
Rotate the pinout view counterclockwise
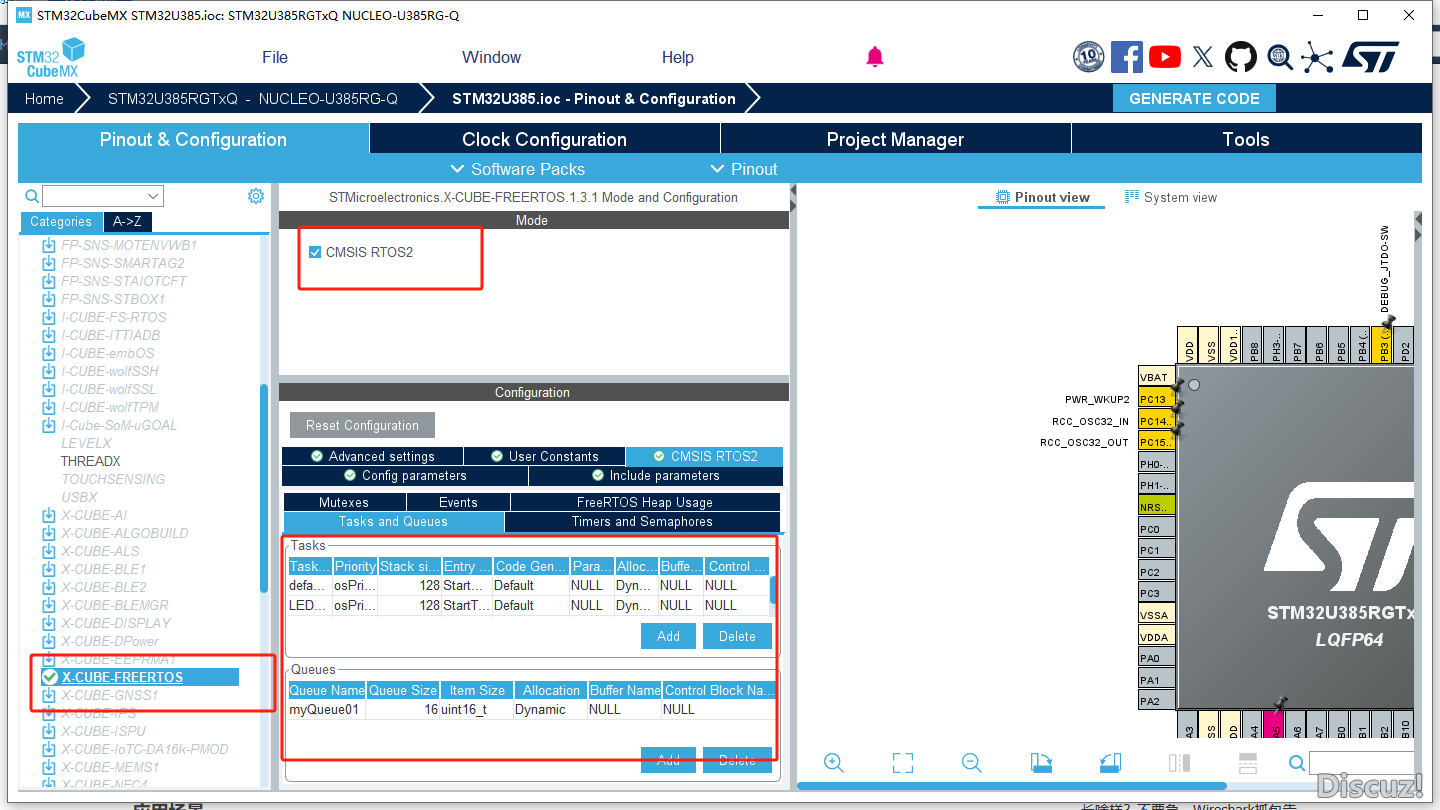(1110, 763)
